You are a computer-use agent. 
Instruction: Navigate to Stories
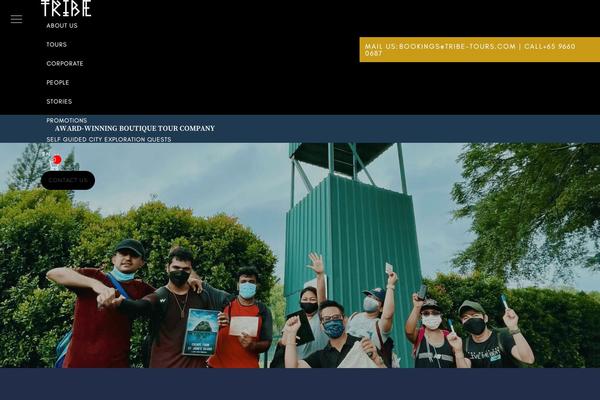[59, 101]
